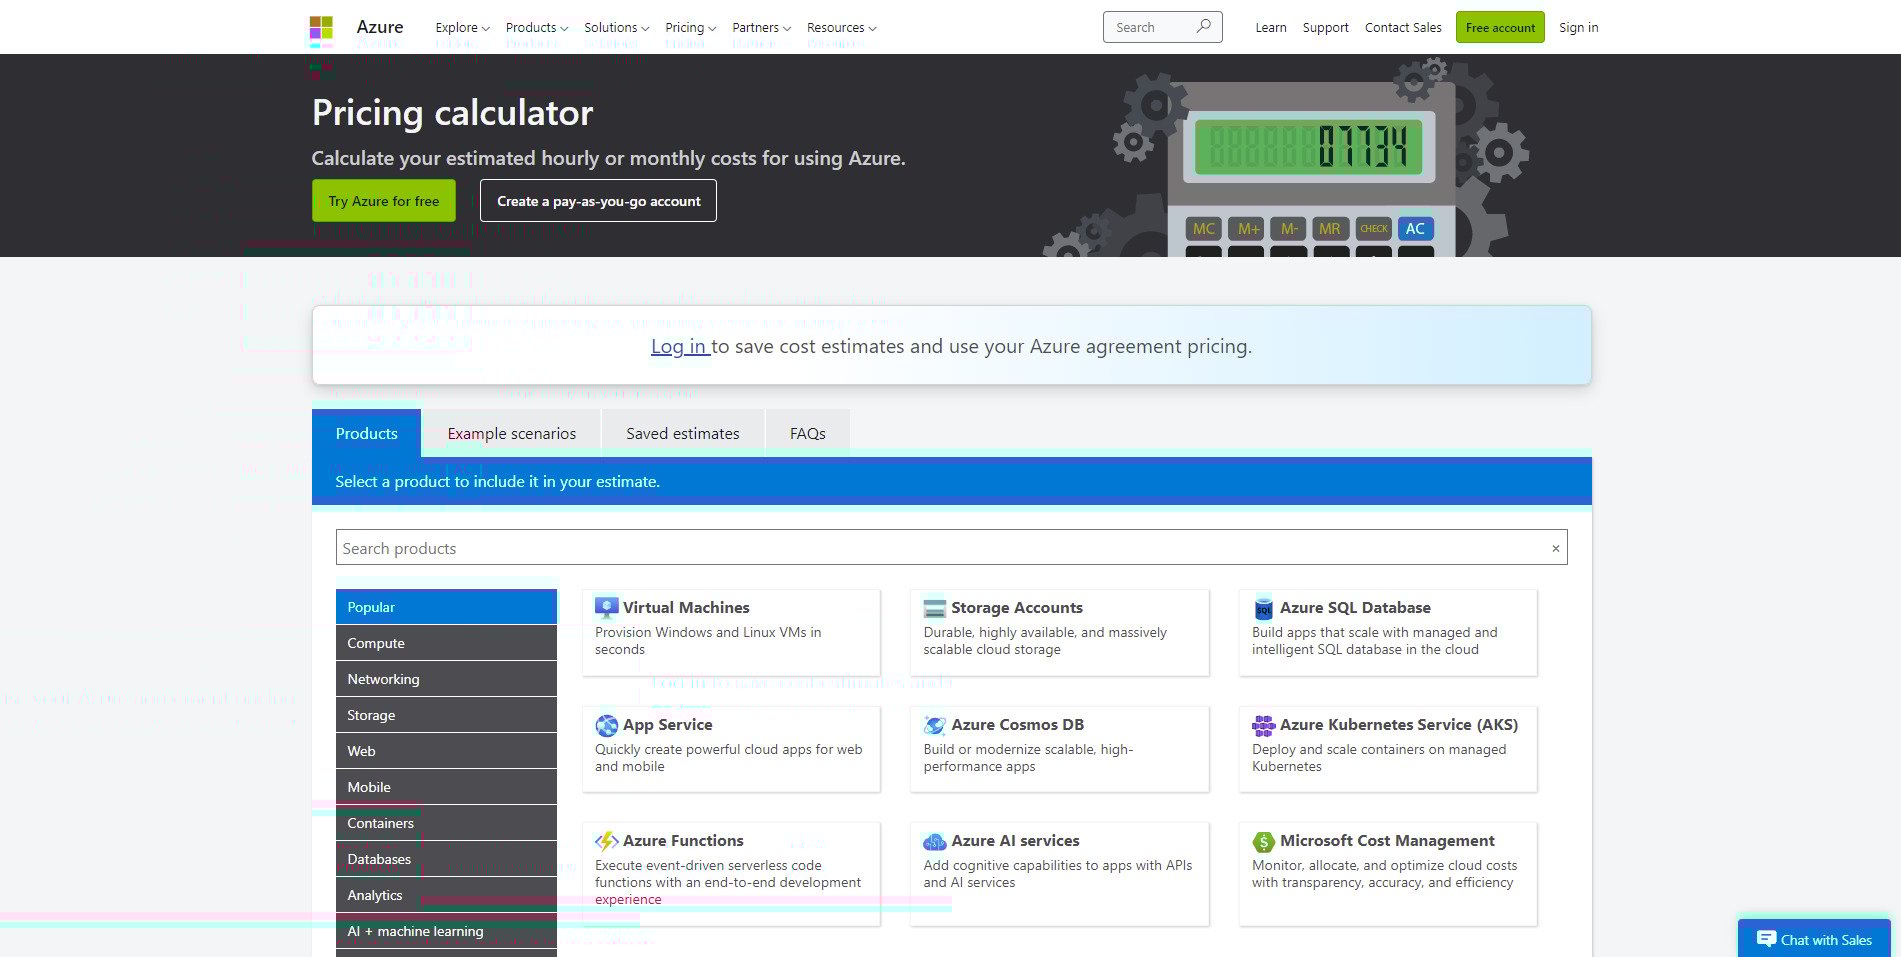The height and width of the screenshot is (957, 1901).
Task: Click the Microsoft Cost Management icon
Action: click(x=1264, y=841)
